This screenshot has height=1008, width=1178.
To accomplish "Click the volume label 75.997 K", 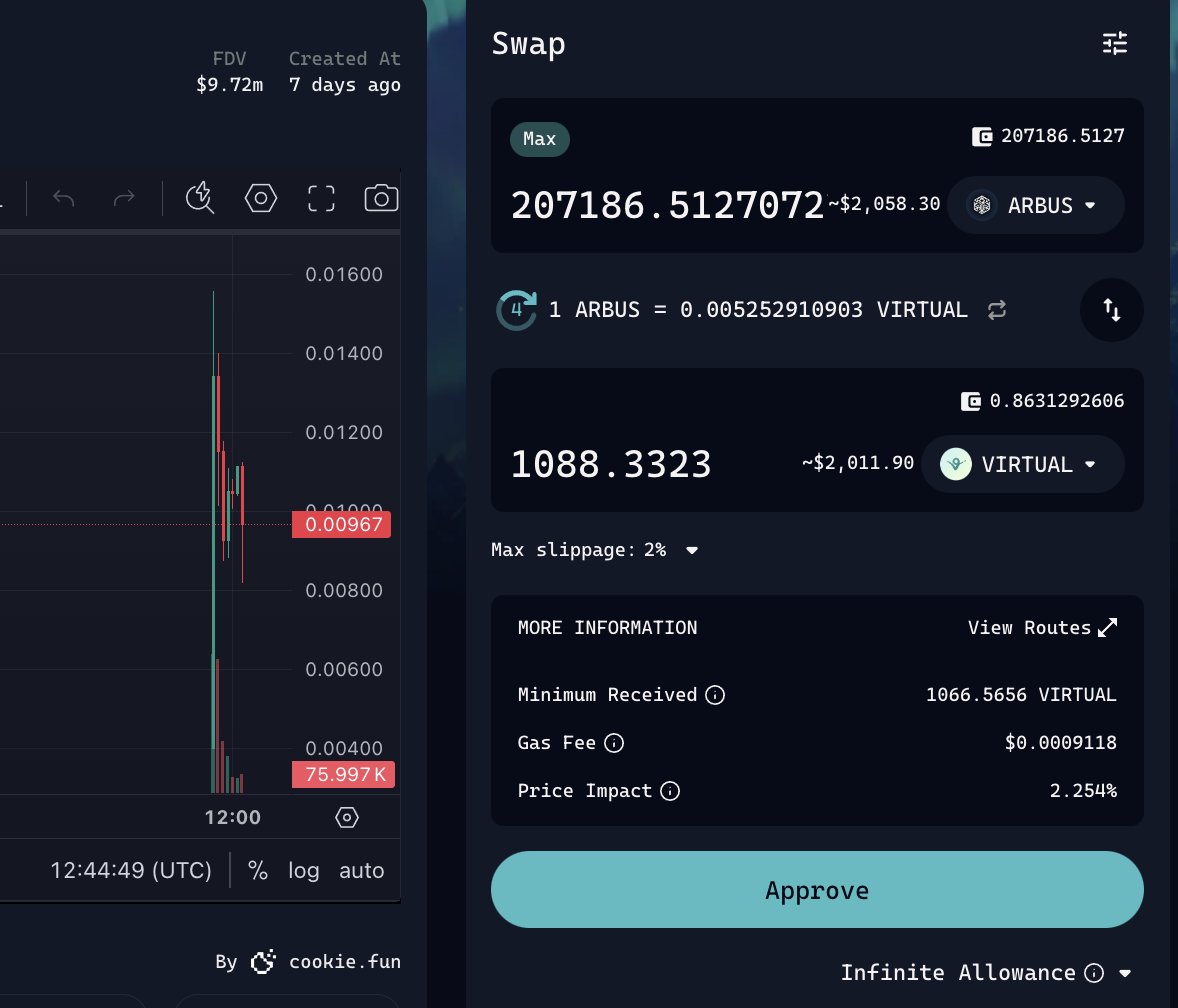I will tap(343, 774).
